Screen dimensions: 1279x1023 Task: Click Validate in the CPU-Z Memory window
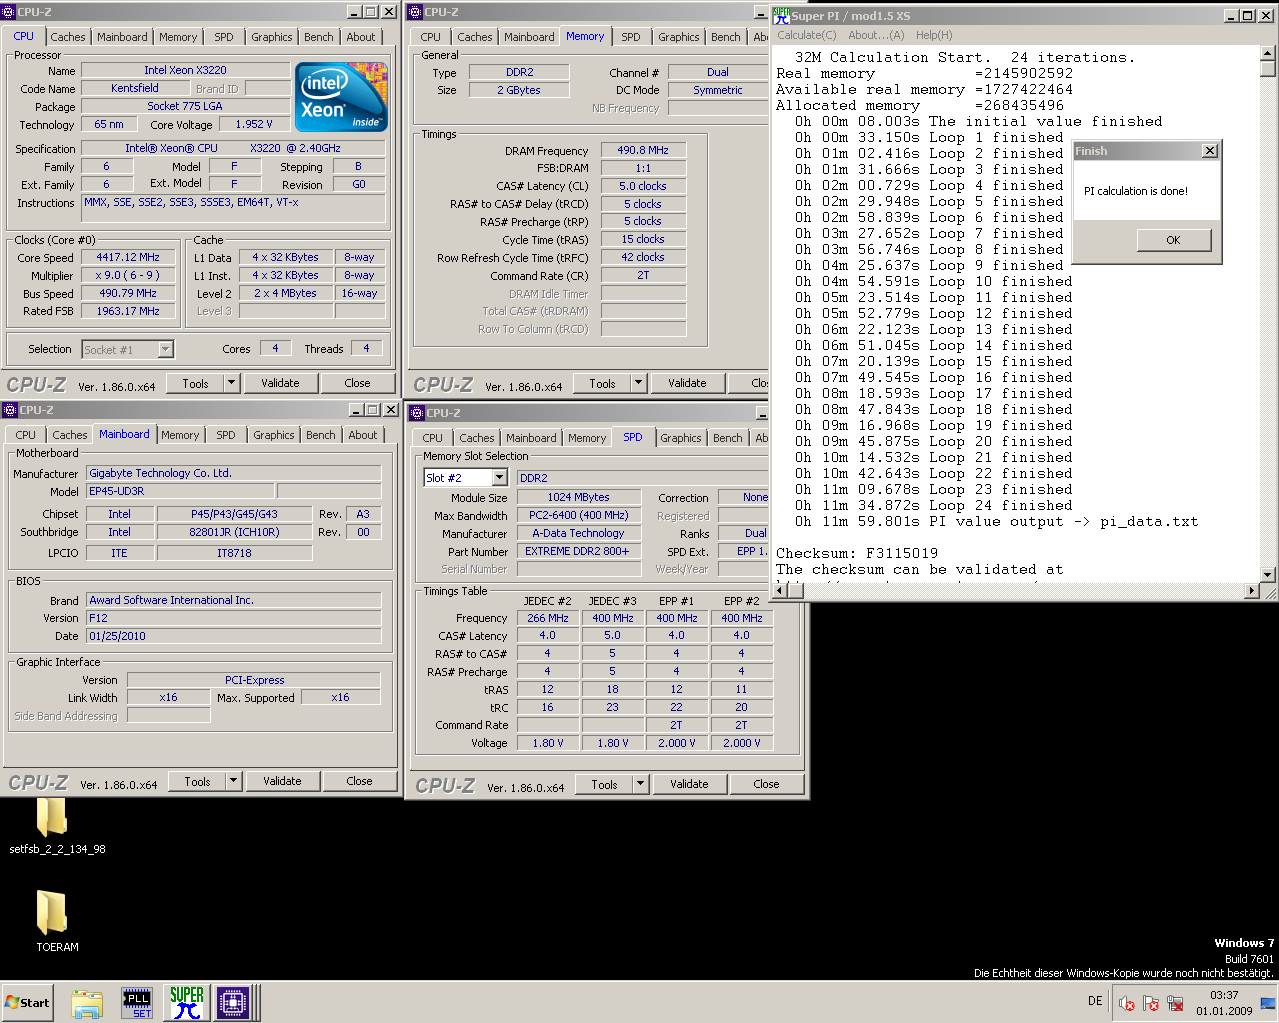click(x=687, y=383)
